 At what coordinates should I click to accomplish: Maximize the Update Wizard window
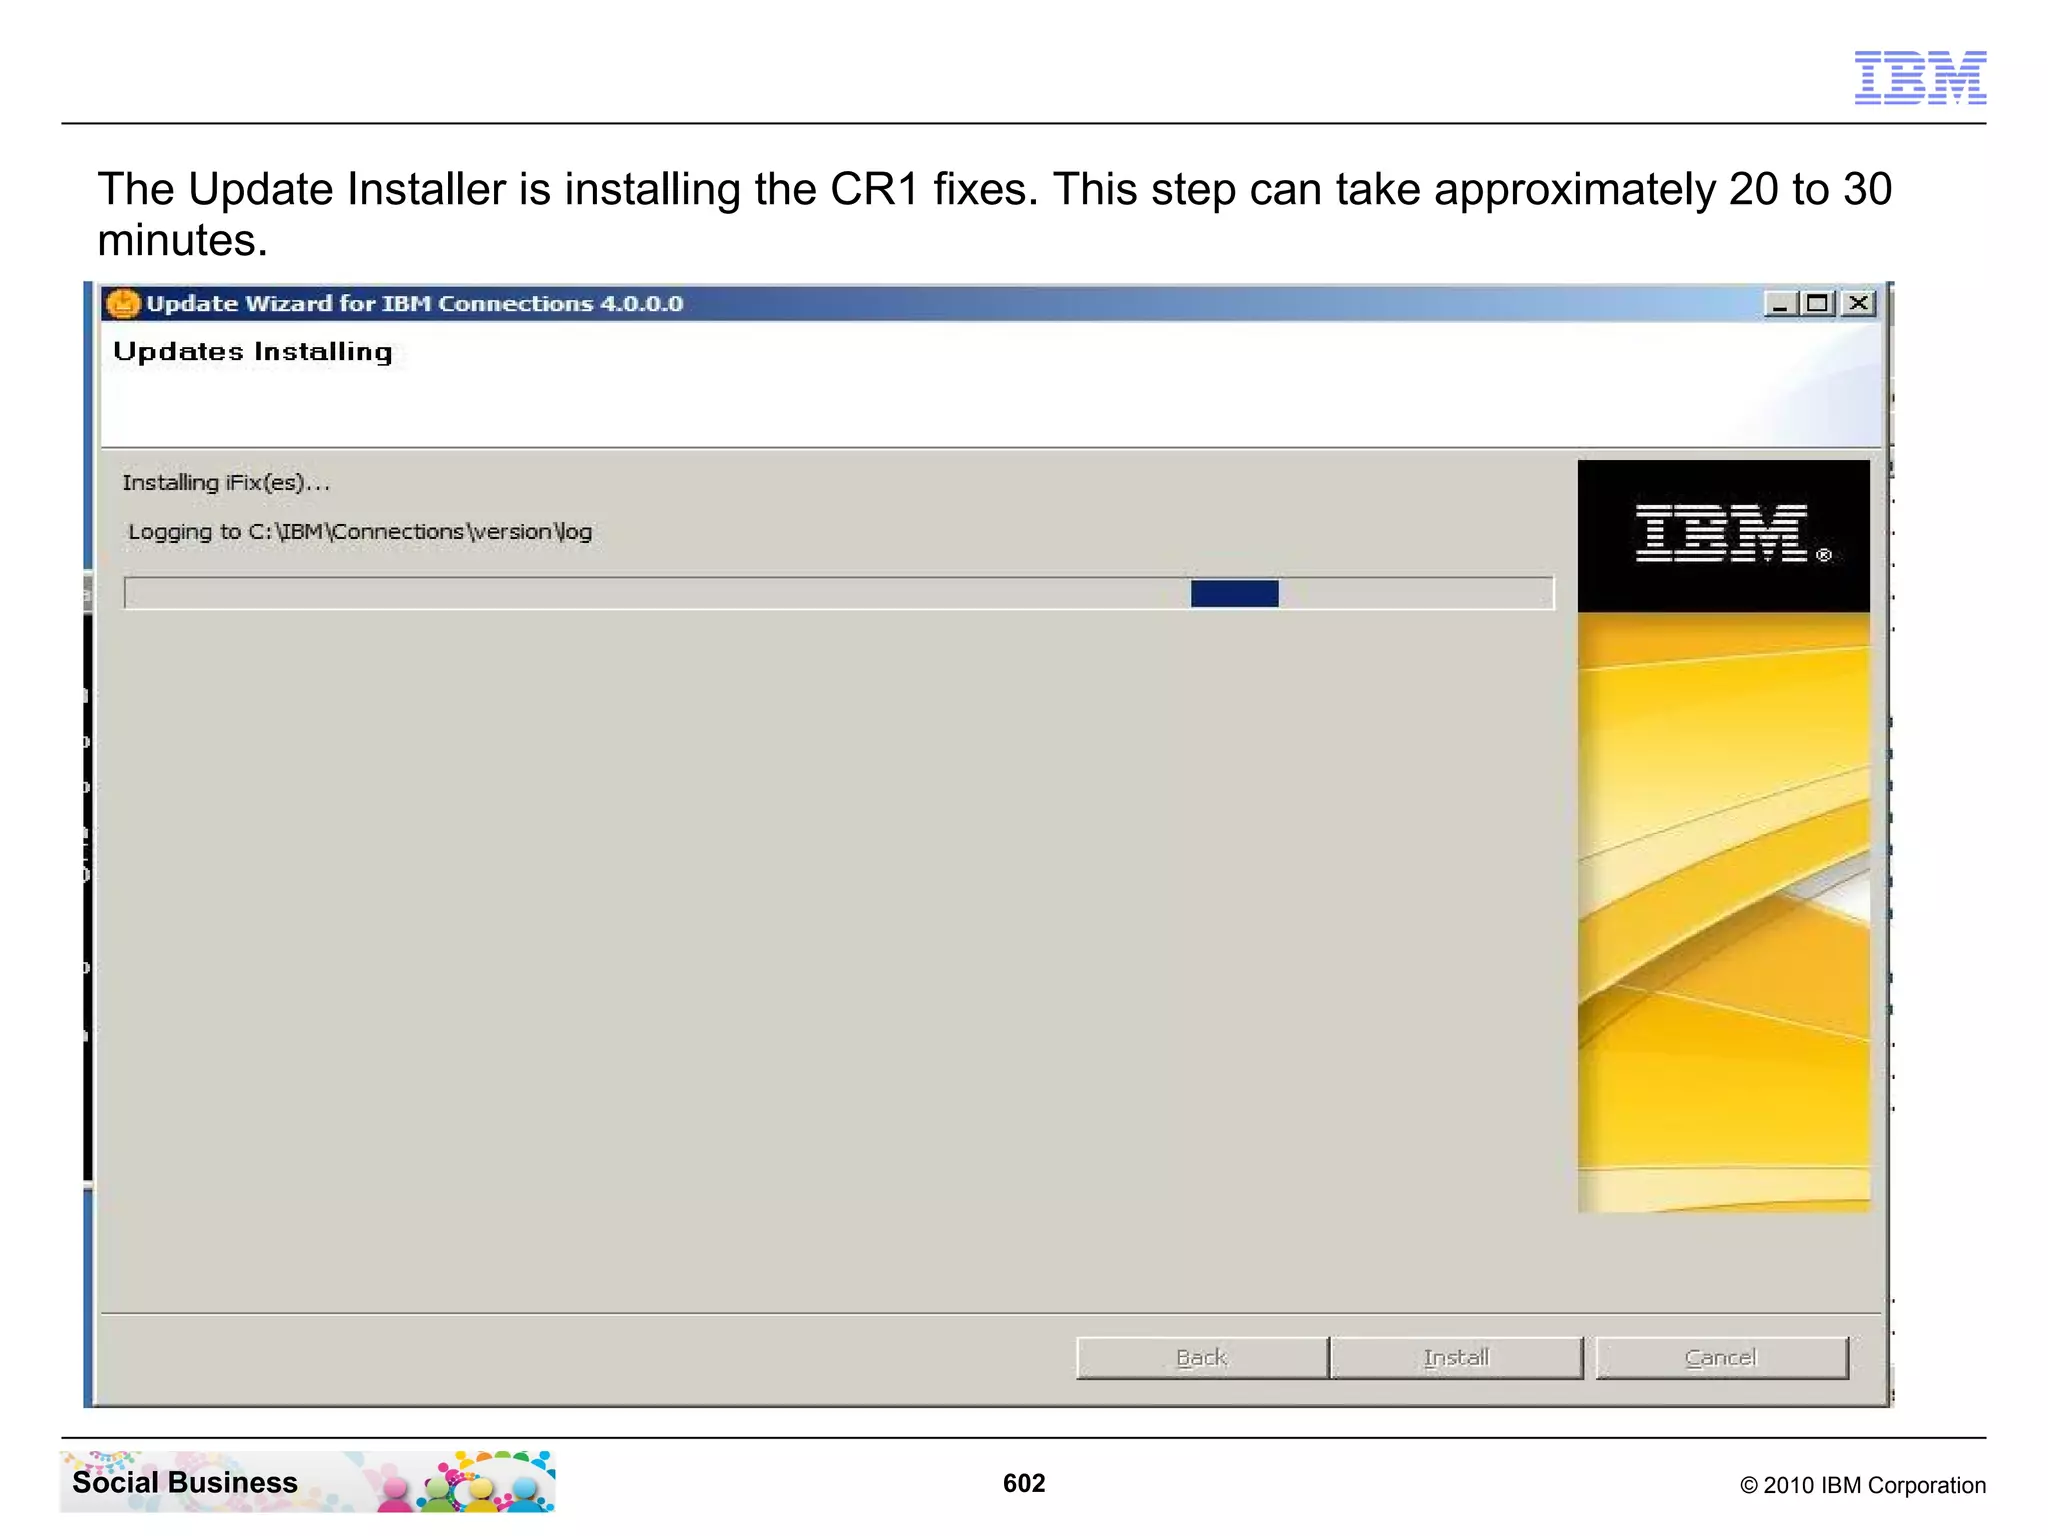1818,304
